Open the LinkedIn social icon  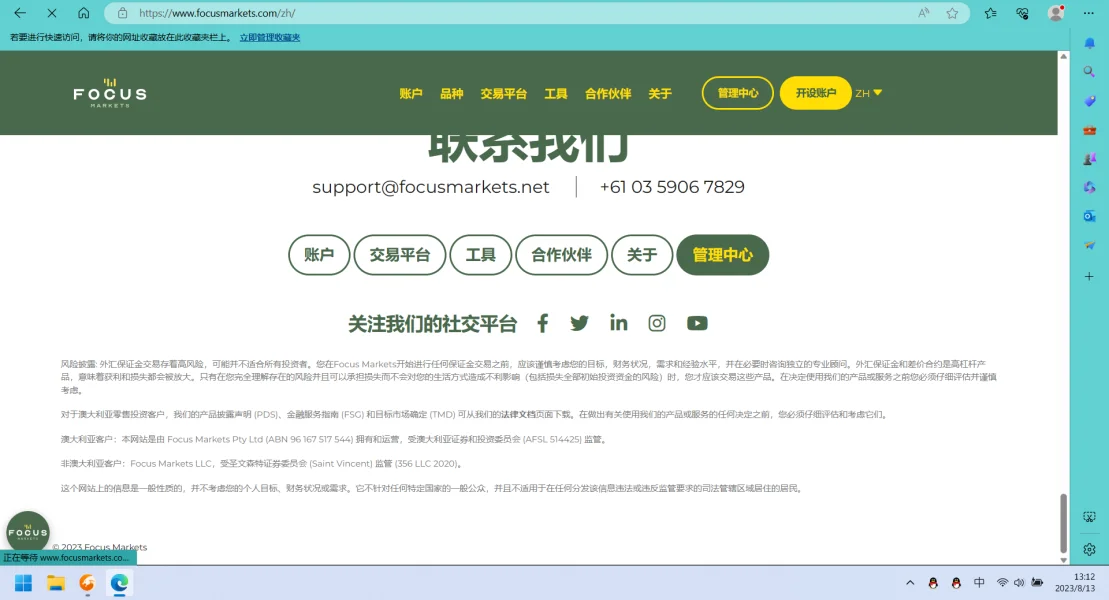coord(618,323)
